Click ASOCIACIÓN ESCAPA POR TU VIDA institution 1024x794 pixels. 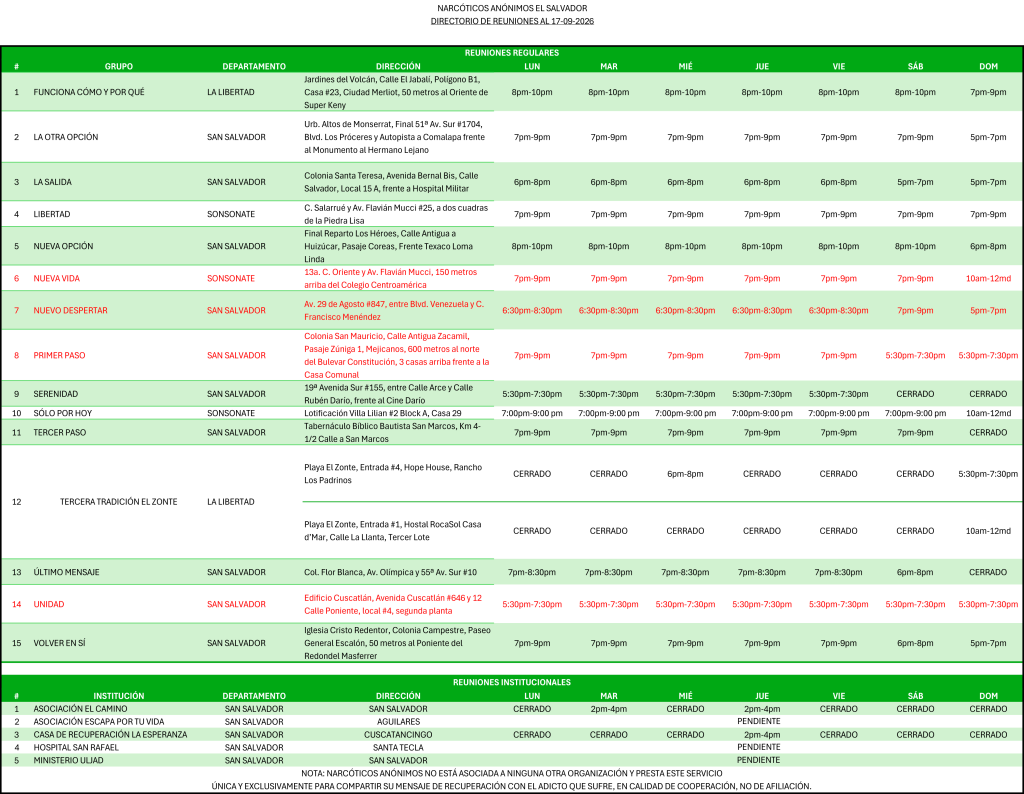point(99,722)
